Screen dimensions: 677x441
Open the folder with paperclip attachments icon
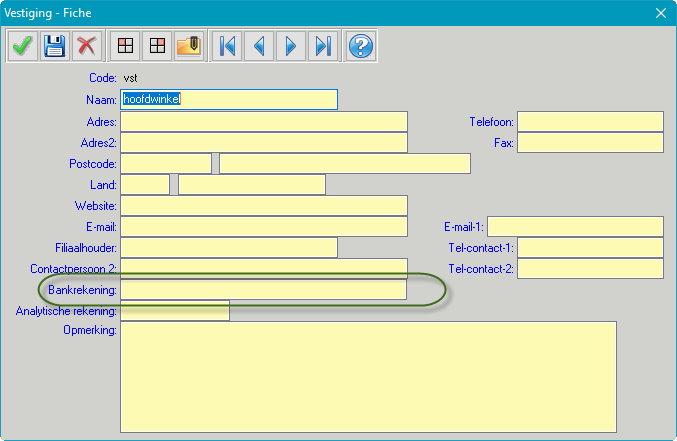[x=189, y=46]
